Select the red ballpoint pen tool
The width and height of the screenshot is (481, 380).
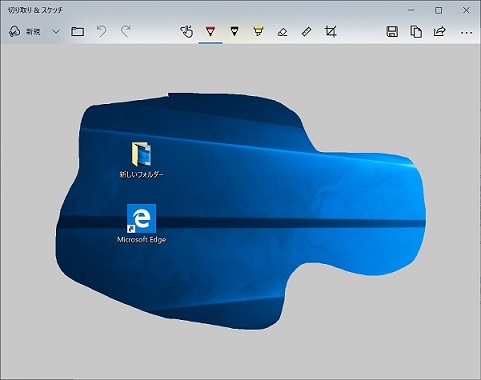pyautogui.click(x=210, y=32)
